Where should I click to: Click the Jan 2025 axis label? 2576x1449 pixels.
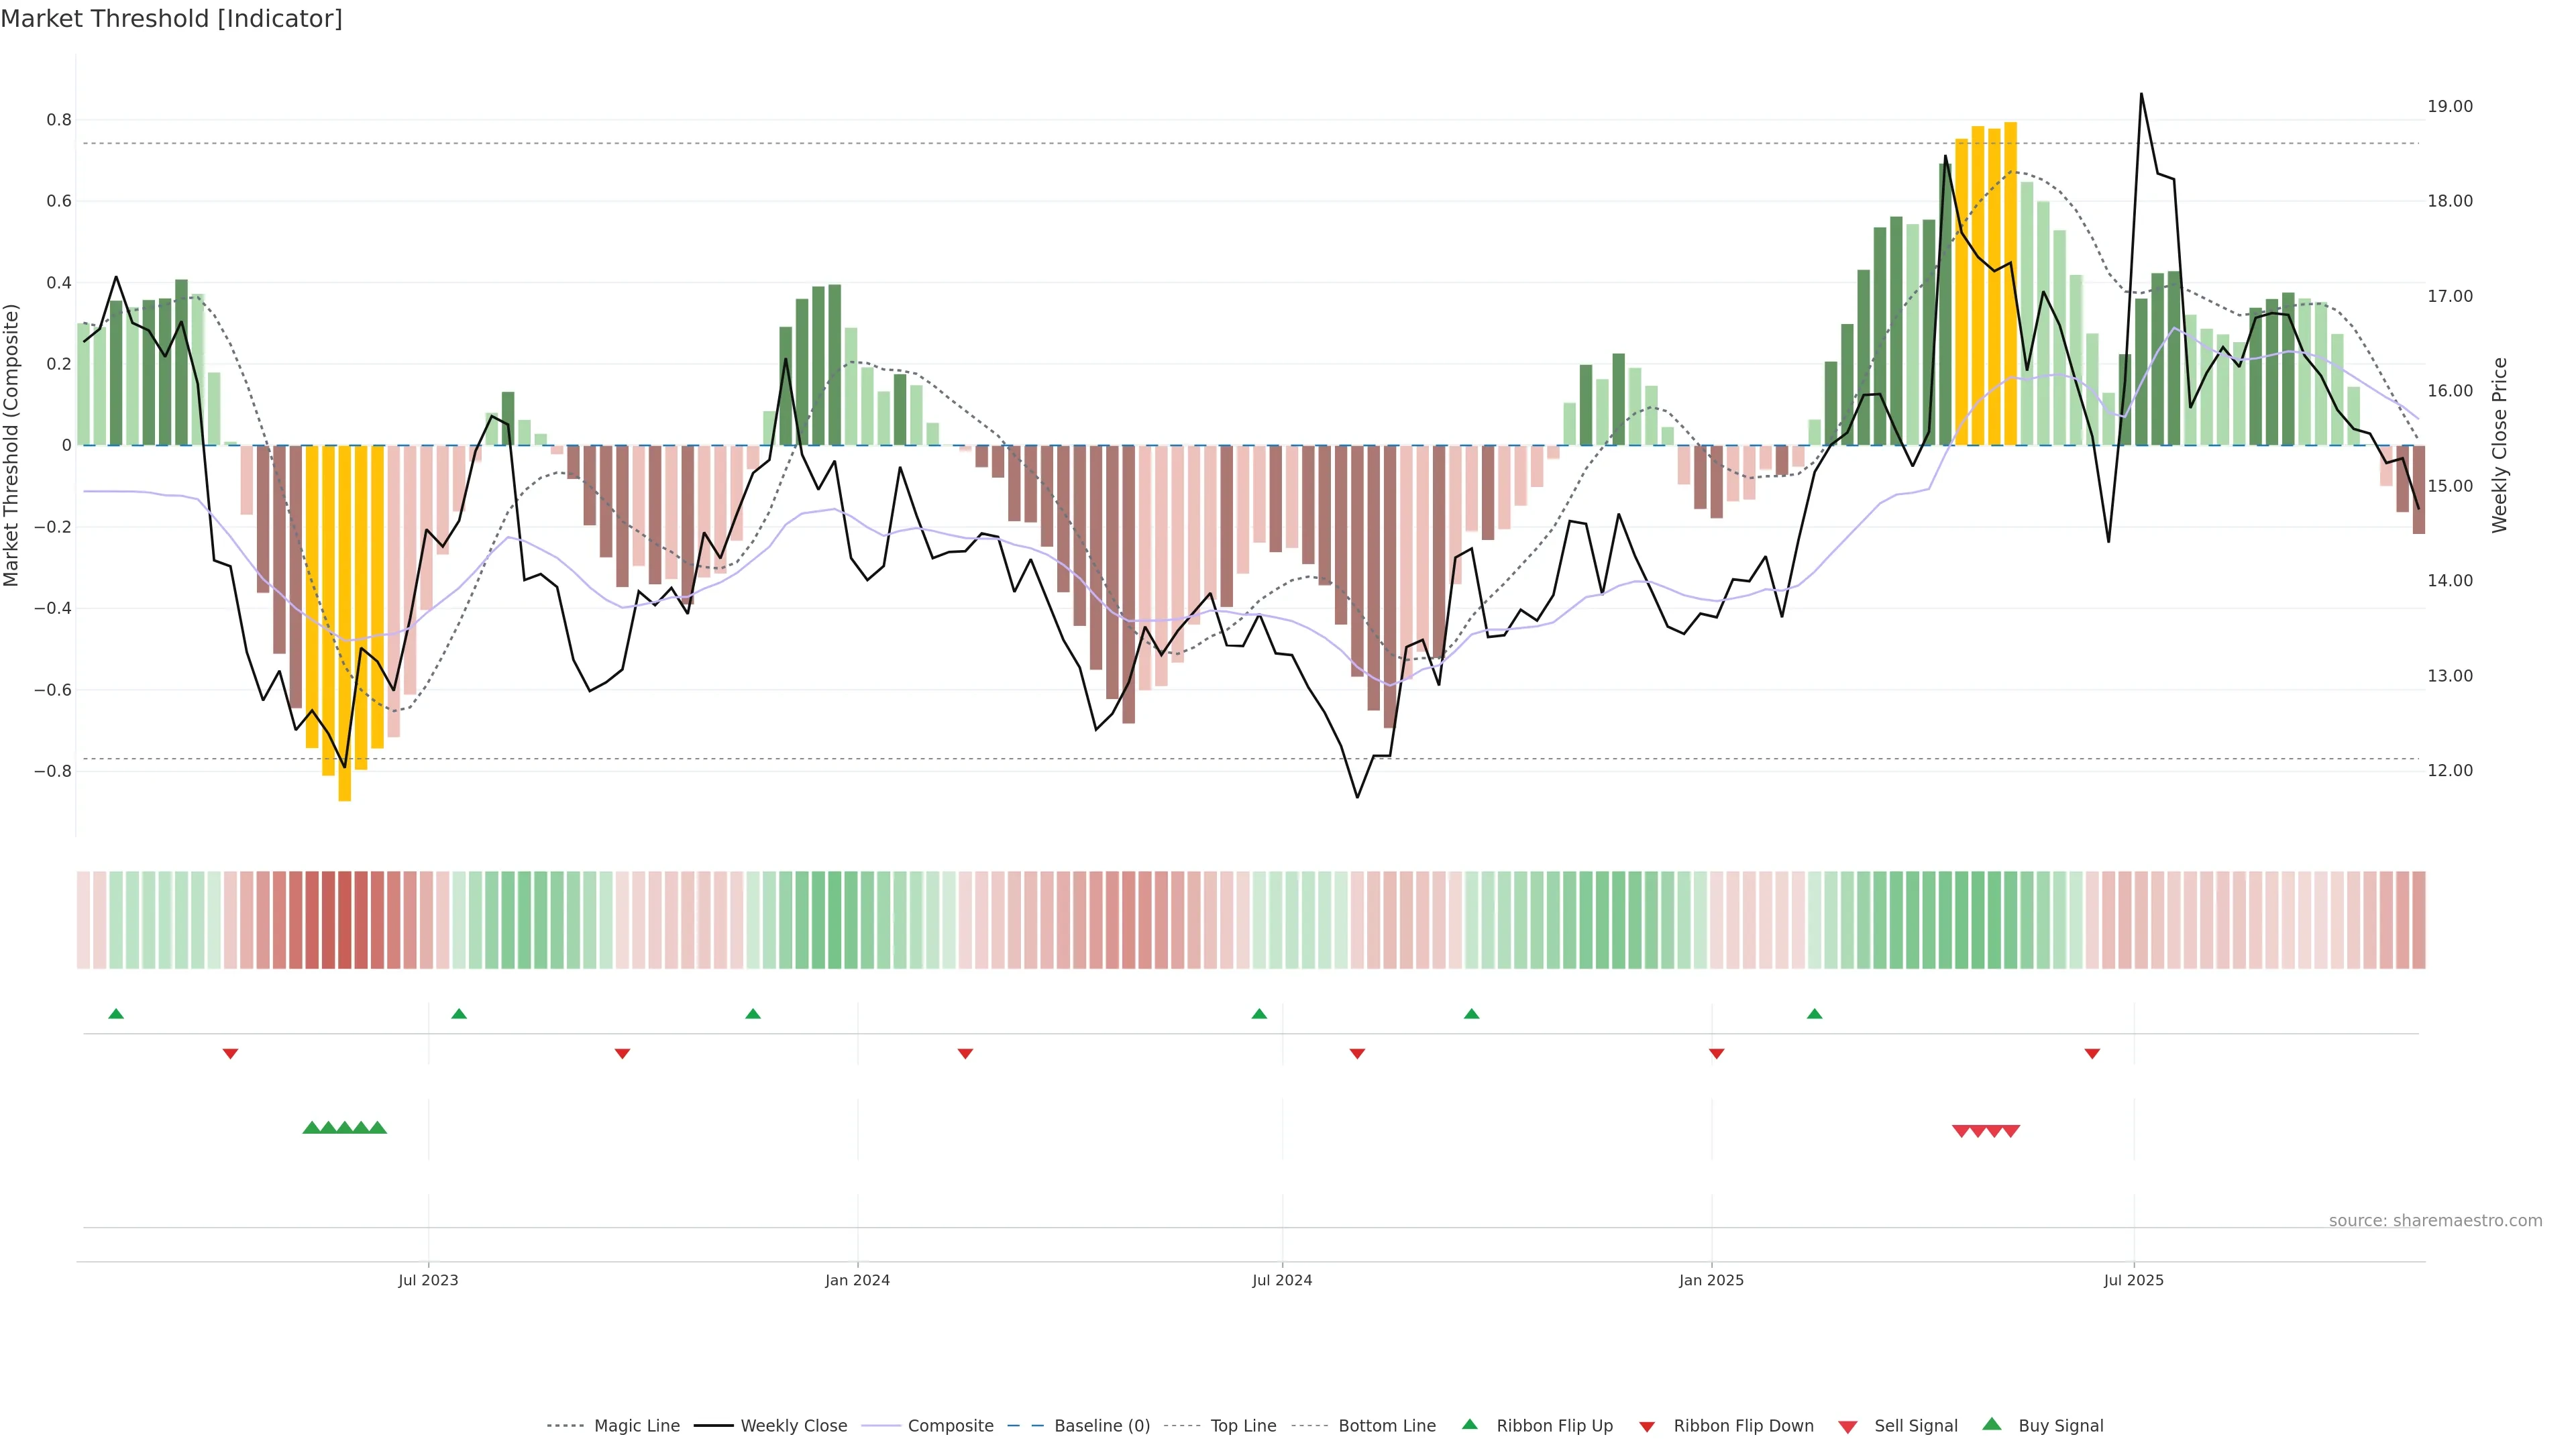click(x=1711, y=1280)
